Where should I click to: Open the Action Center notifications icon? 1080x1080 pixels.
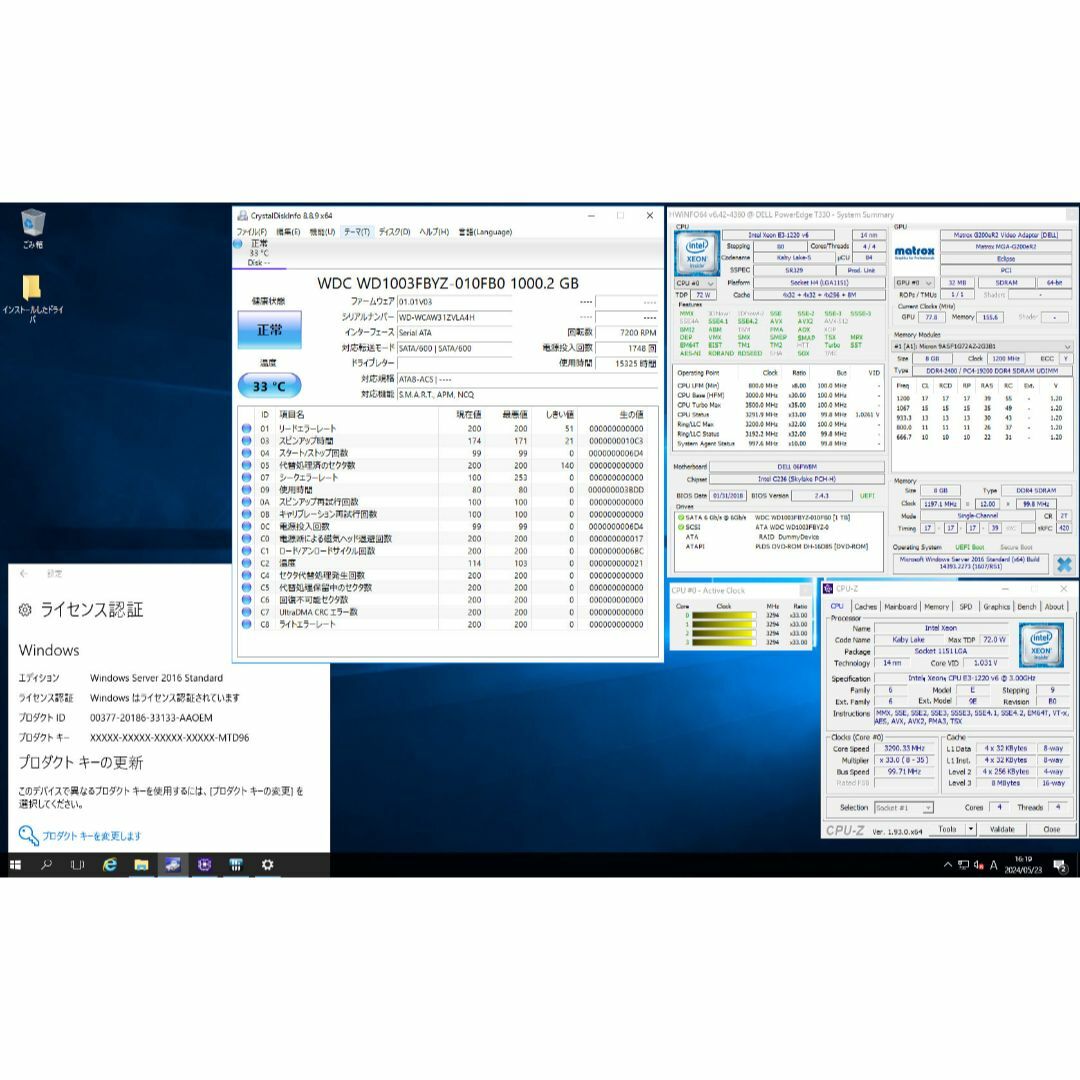[x=1060, y=866]
